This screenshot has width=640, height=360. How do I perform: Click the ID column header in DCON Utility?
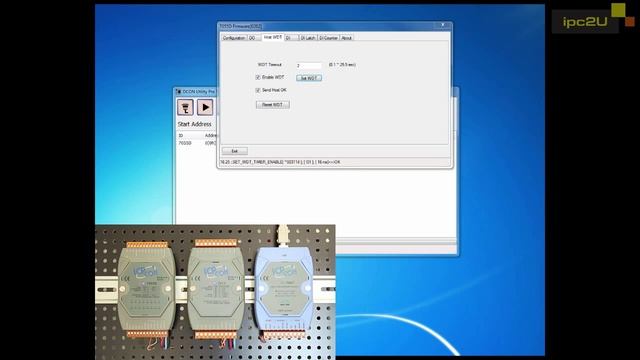pyautogui.click(x=189, y=136)
